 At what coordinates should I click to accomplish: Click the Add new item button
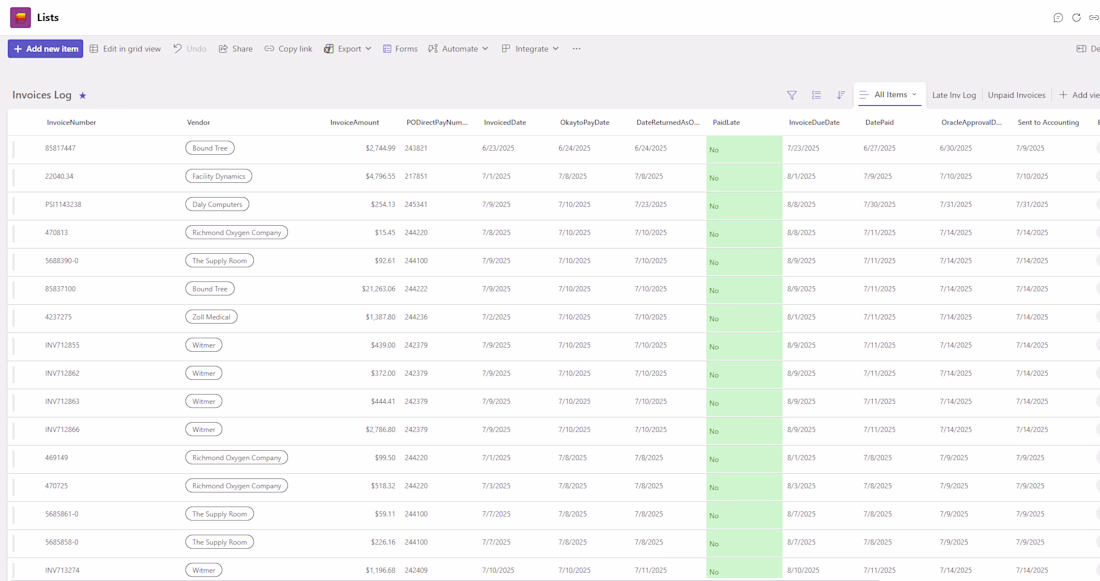coord(46,49)
